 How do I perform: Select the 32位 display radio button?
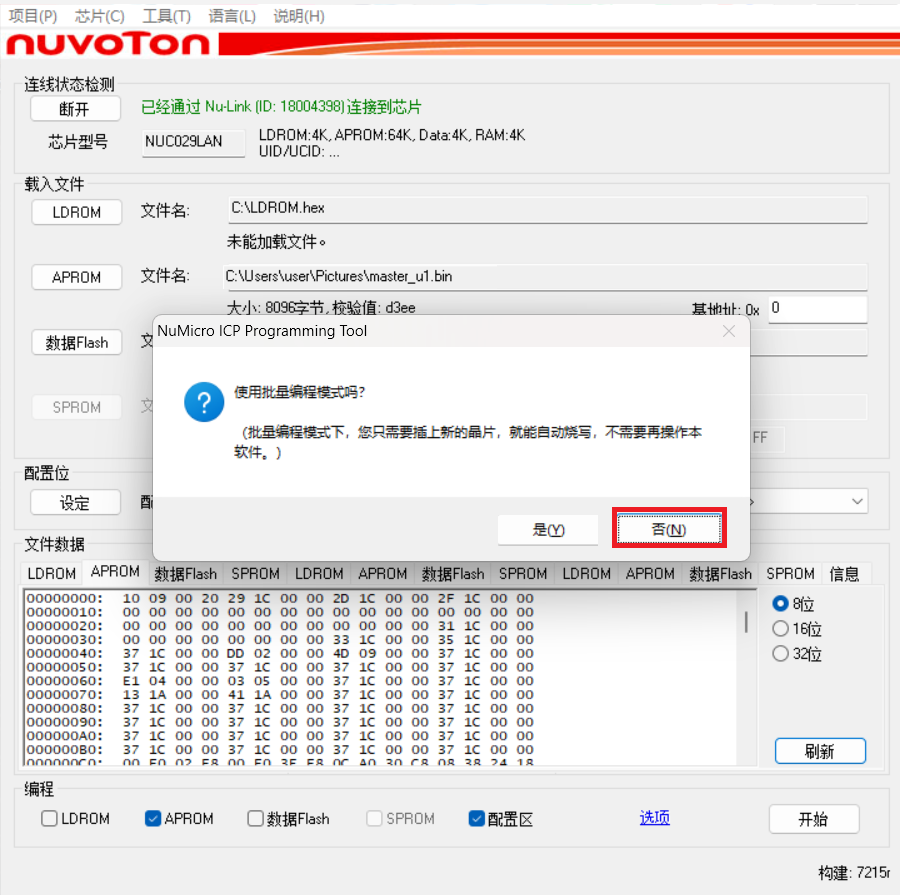point(781,654)
